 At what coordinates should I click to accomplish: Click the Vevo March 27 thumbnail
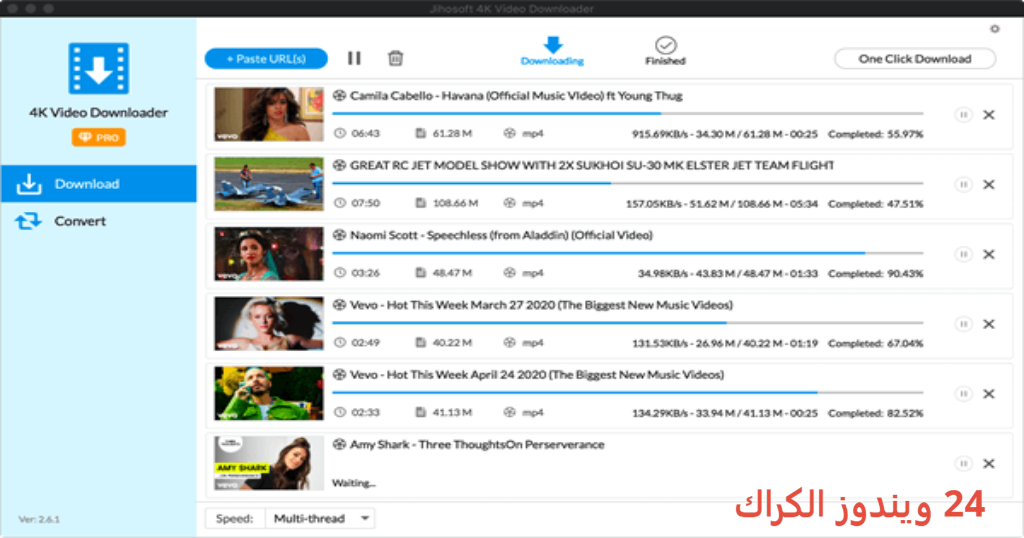pos(268,324)
